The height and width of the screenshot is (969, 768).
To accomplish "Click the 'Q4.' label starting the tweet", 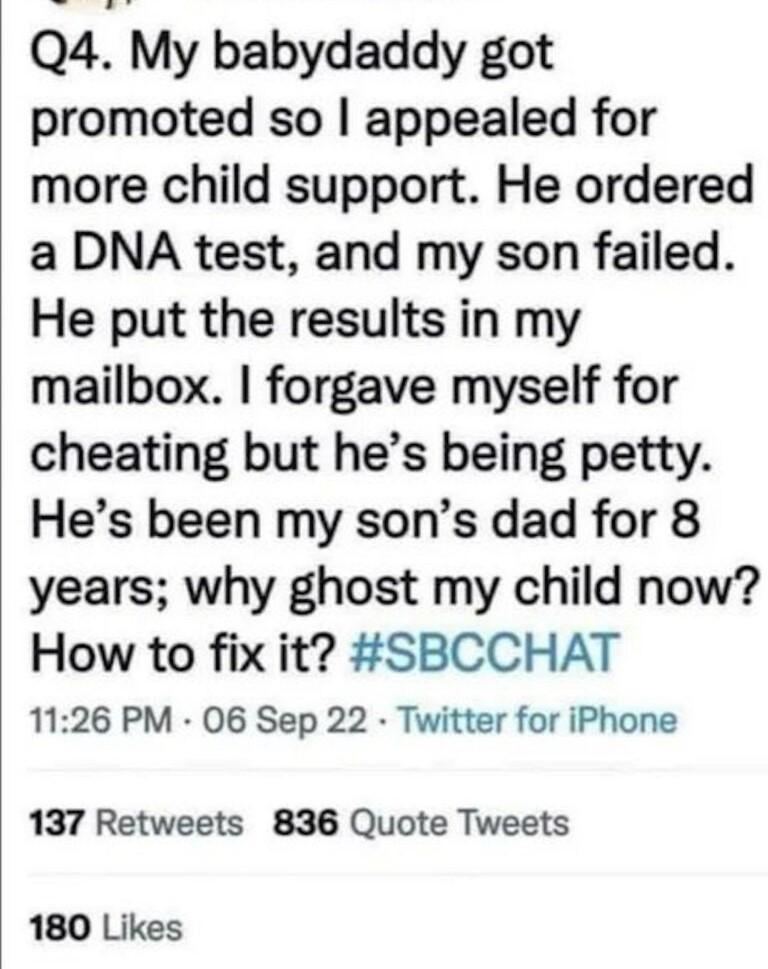I will (74, 56).
